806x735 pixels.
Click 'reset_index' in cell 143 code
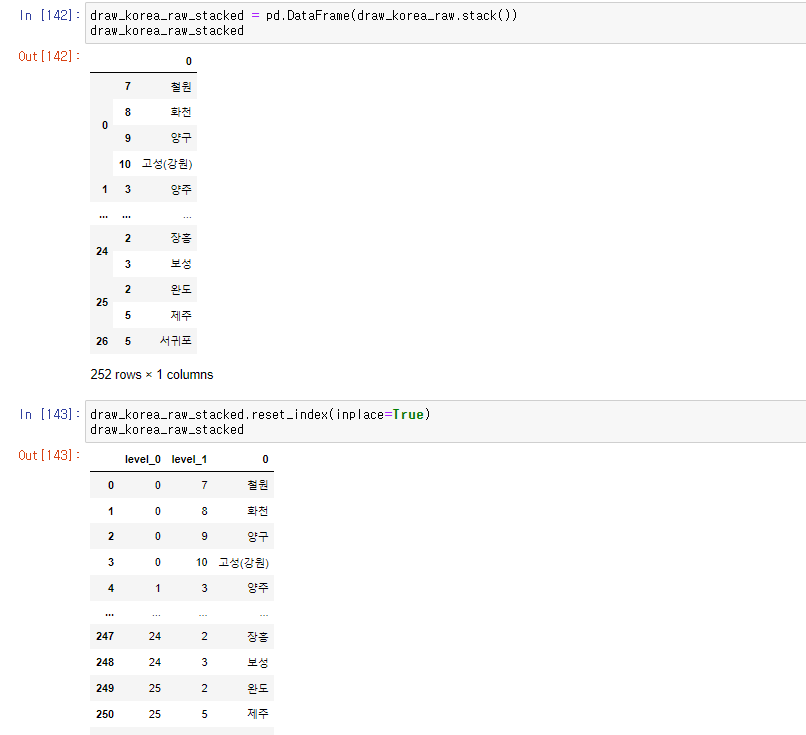[x=290, y=414]
